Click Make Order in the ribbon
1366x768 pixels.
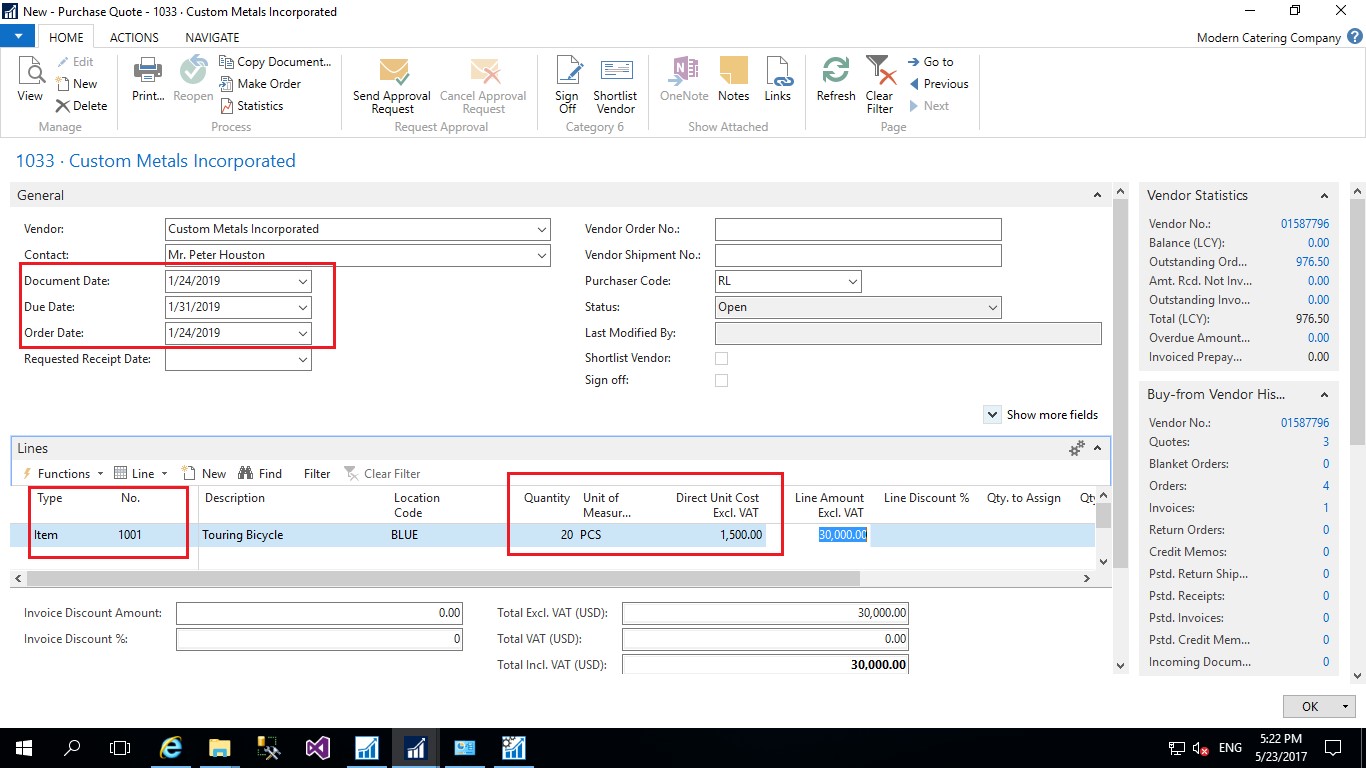pos(260,84)
